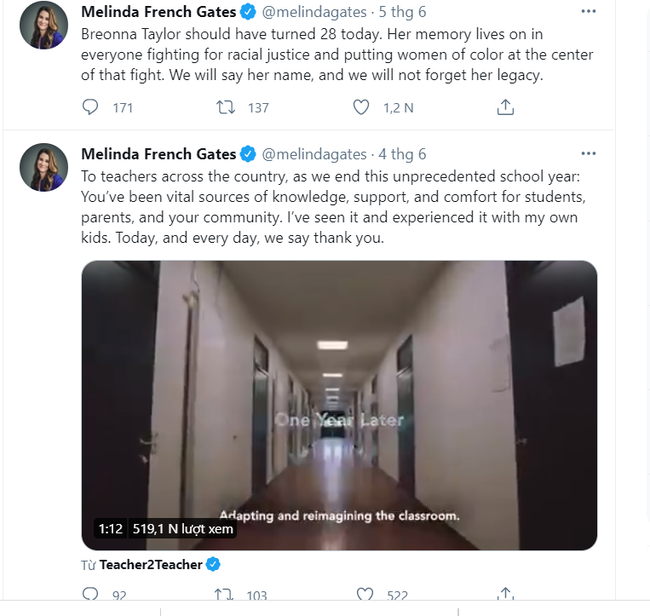The width and height of the screenshot is (650, 616).
Task: Click the verified badge beside Teacher2Teacher
Action: tap(213, 565)
